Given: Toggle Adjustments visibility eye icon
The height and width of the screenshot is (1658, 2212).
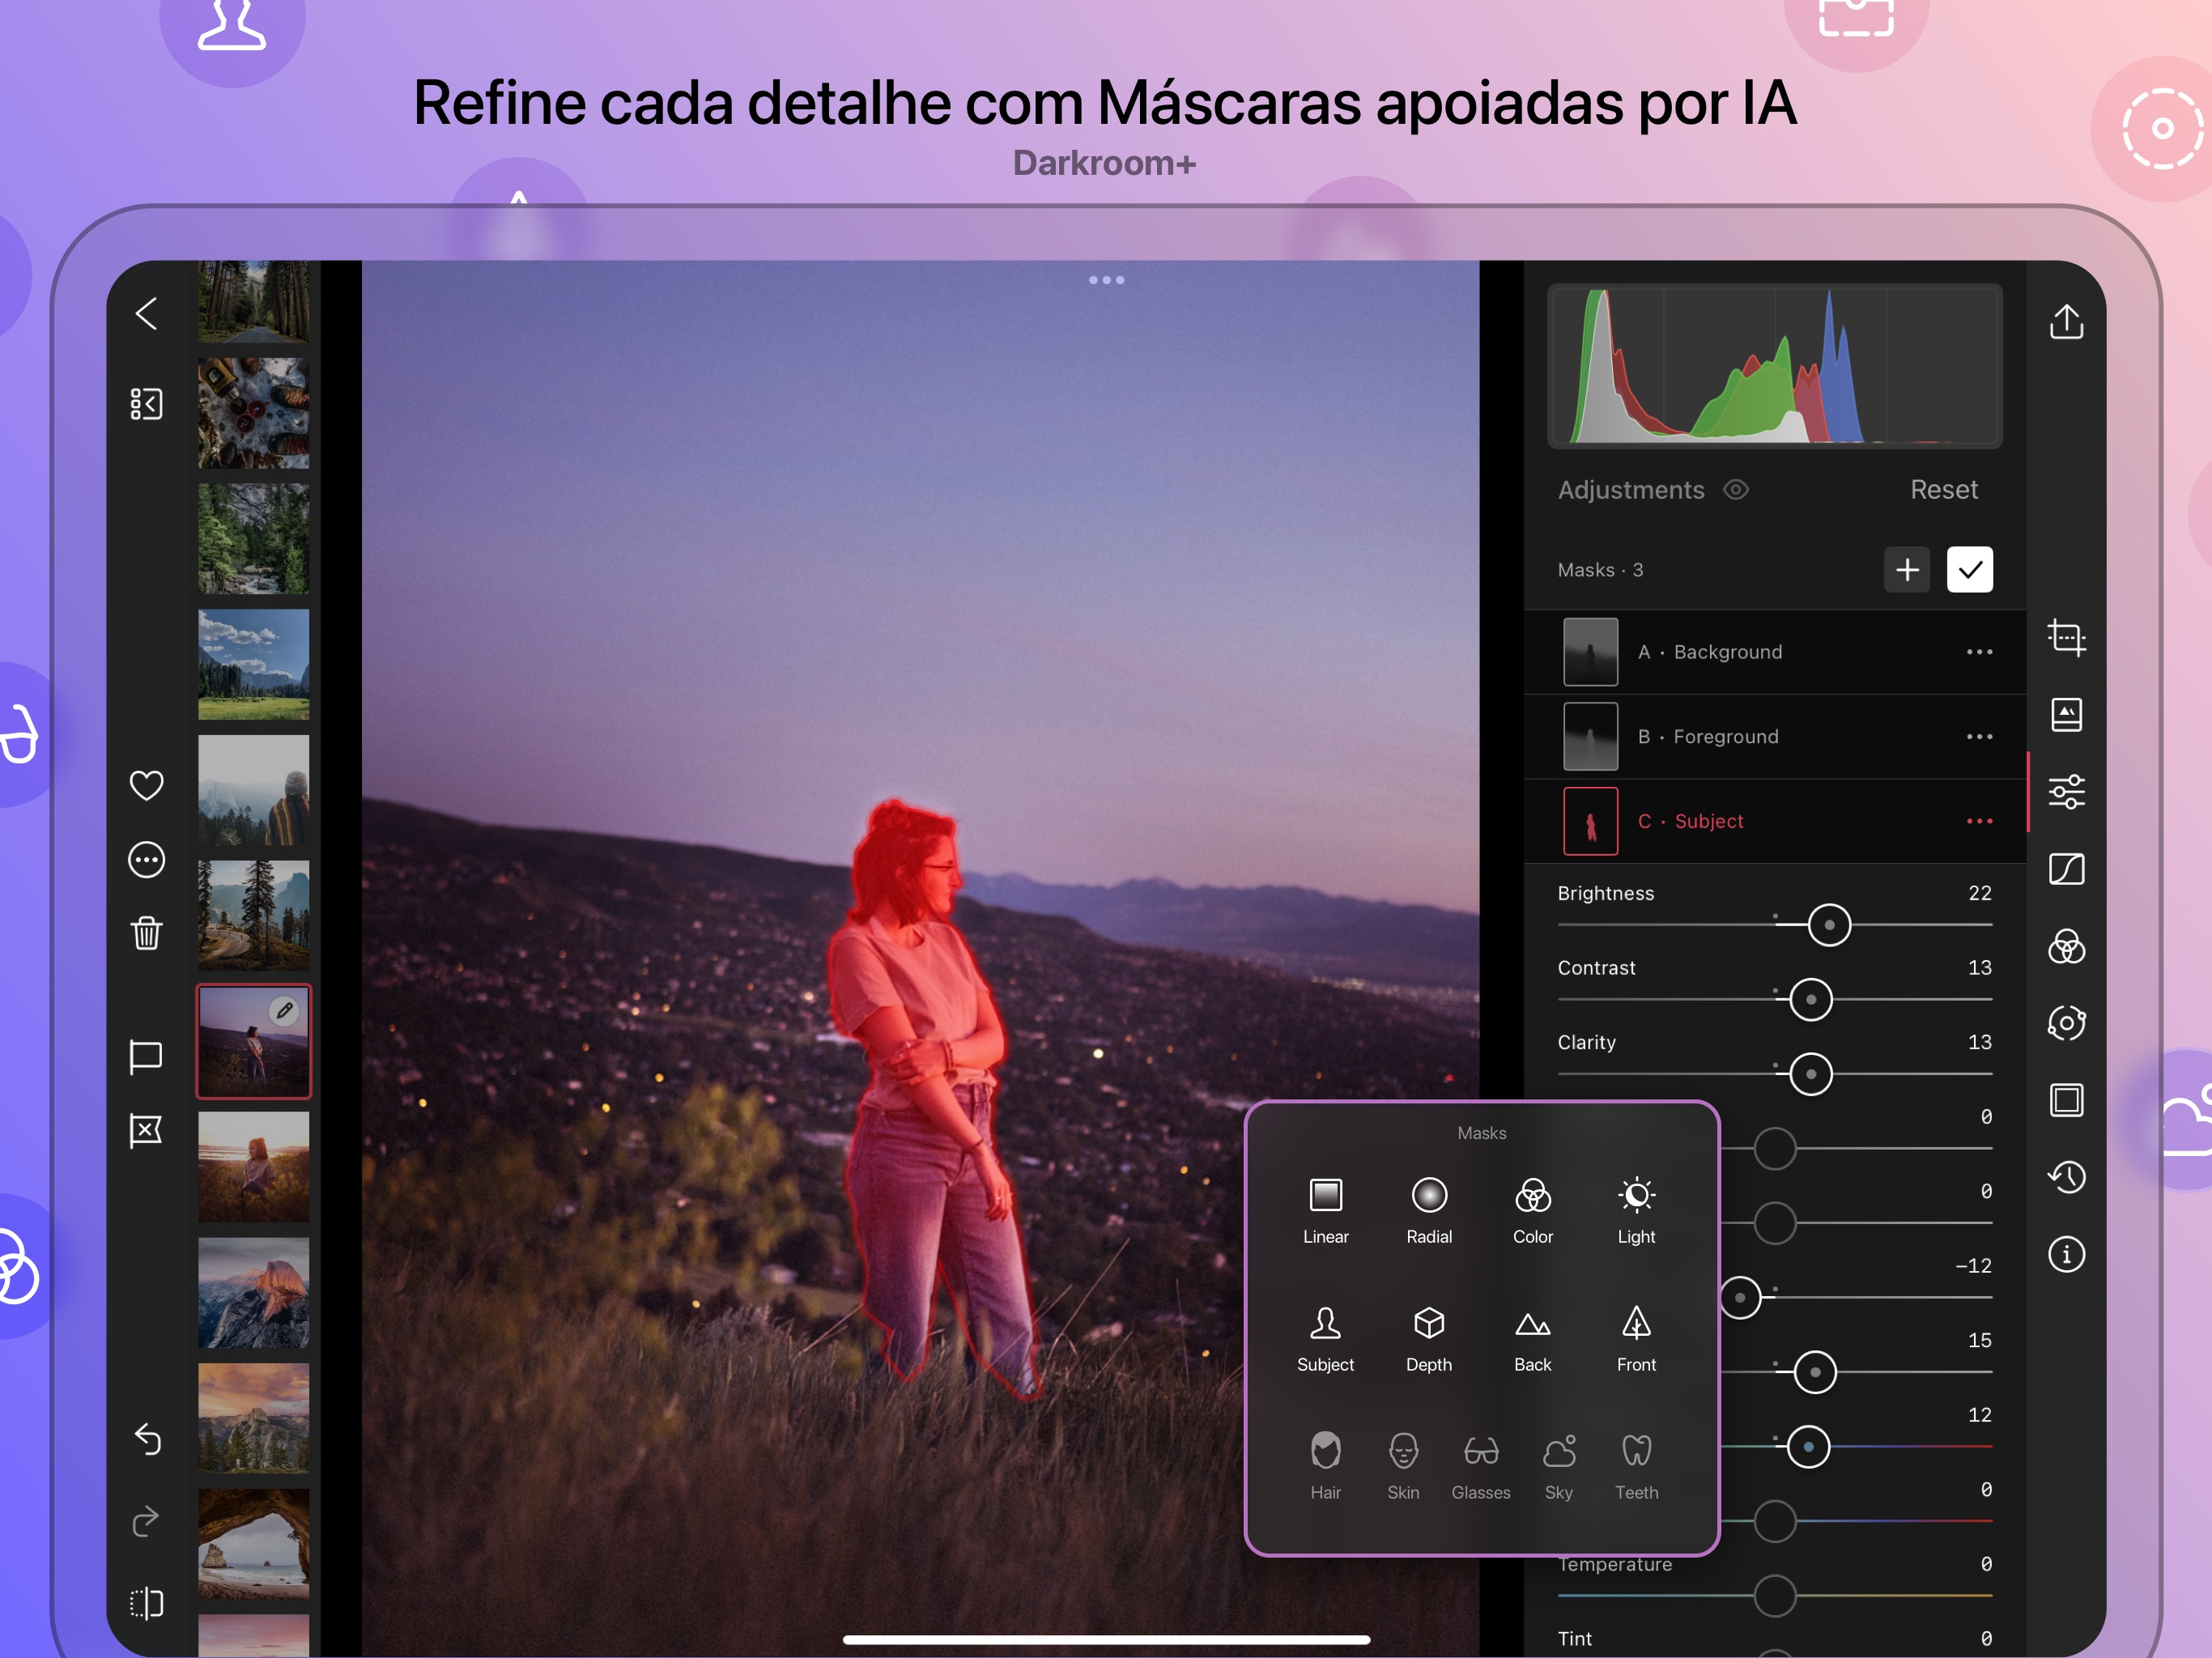Looking at the screenshot, I should [1736, 490].
